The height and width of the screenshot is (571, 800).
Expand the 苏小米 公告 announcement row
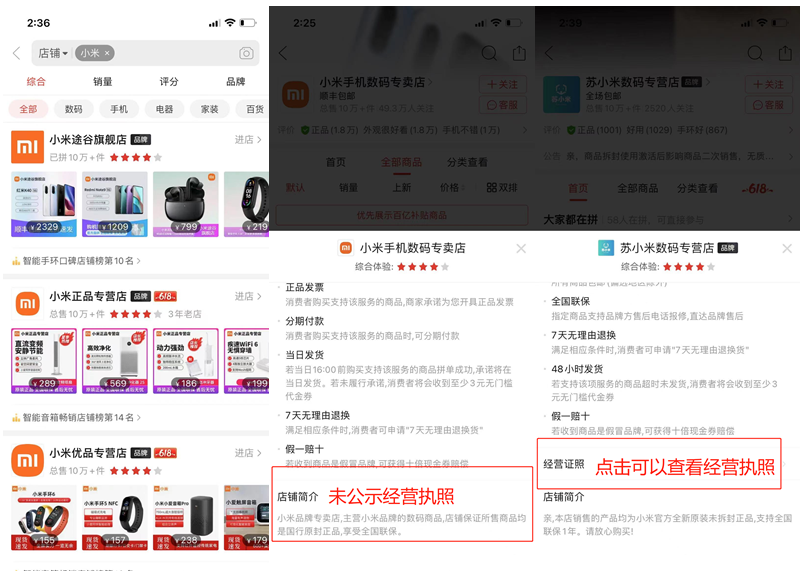point(668,156)
